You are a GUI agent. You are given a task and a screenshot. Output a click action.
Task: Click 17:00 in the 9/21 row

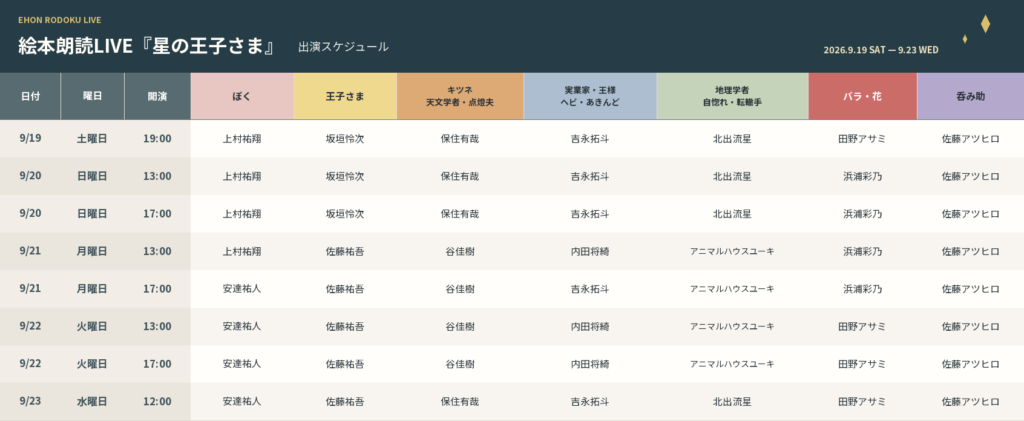point(157,288)
